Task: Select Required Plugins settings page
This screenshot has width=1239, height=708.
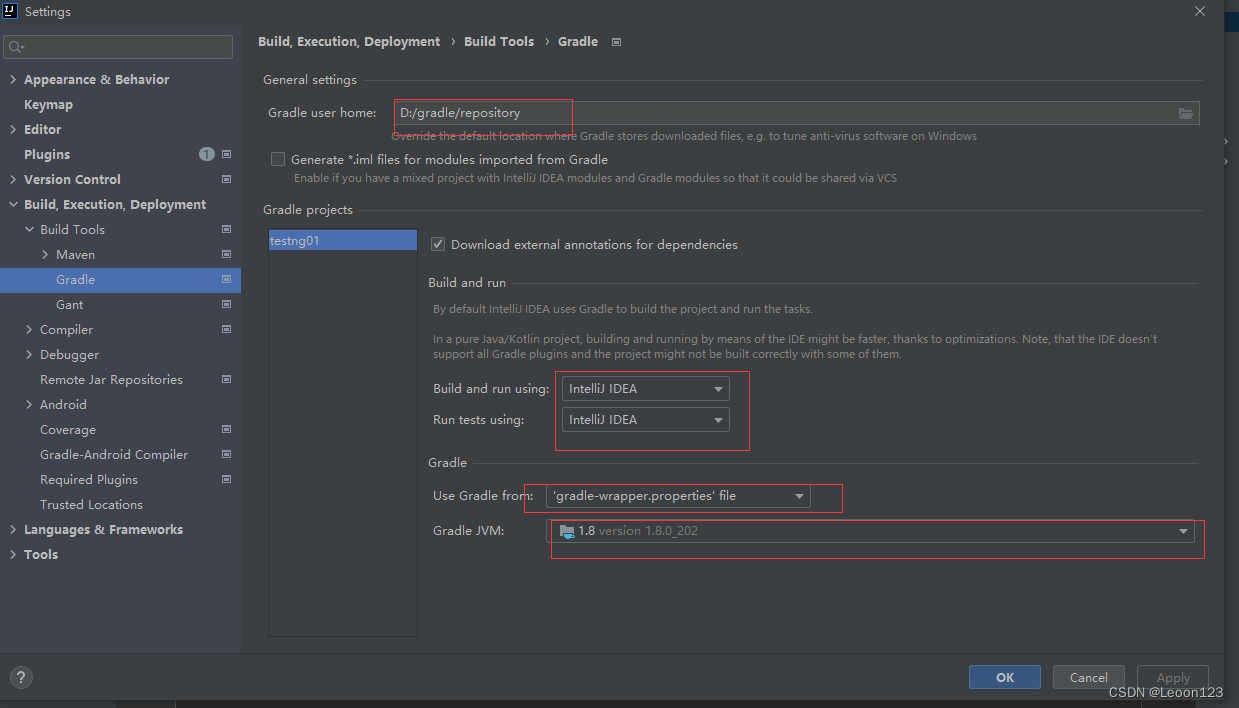Action: (89, 479)
